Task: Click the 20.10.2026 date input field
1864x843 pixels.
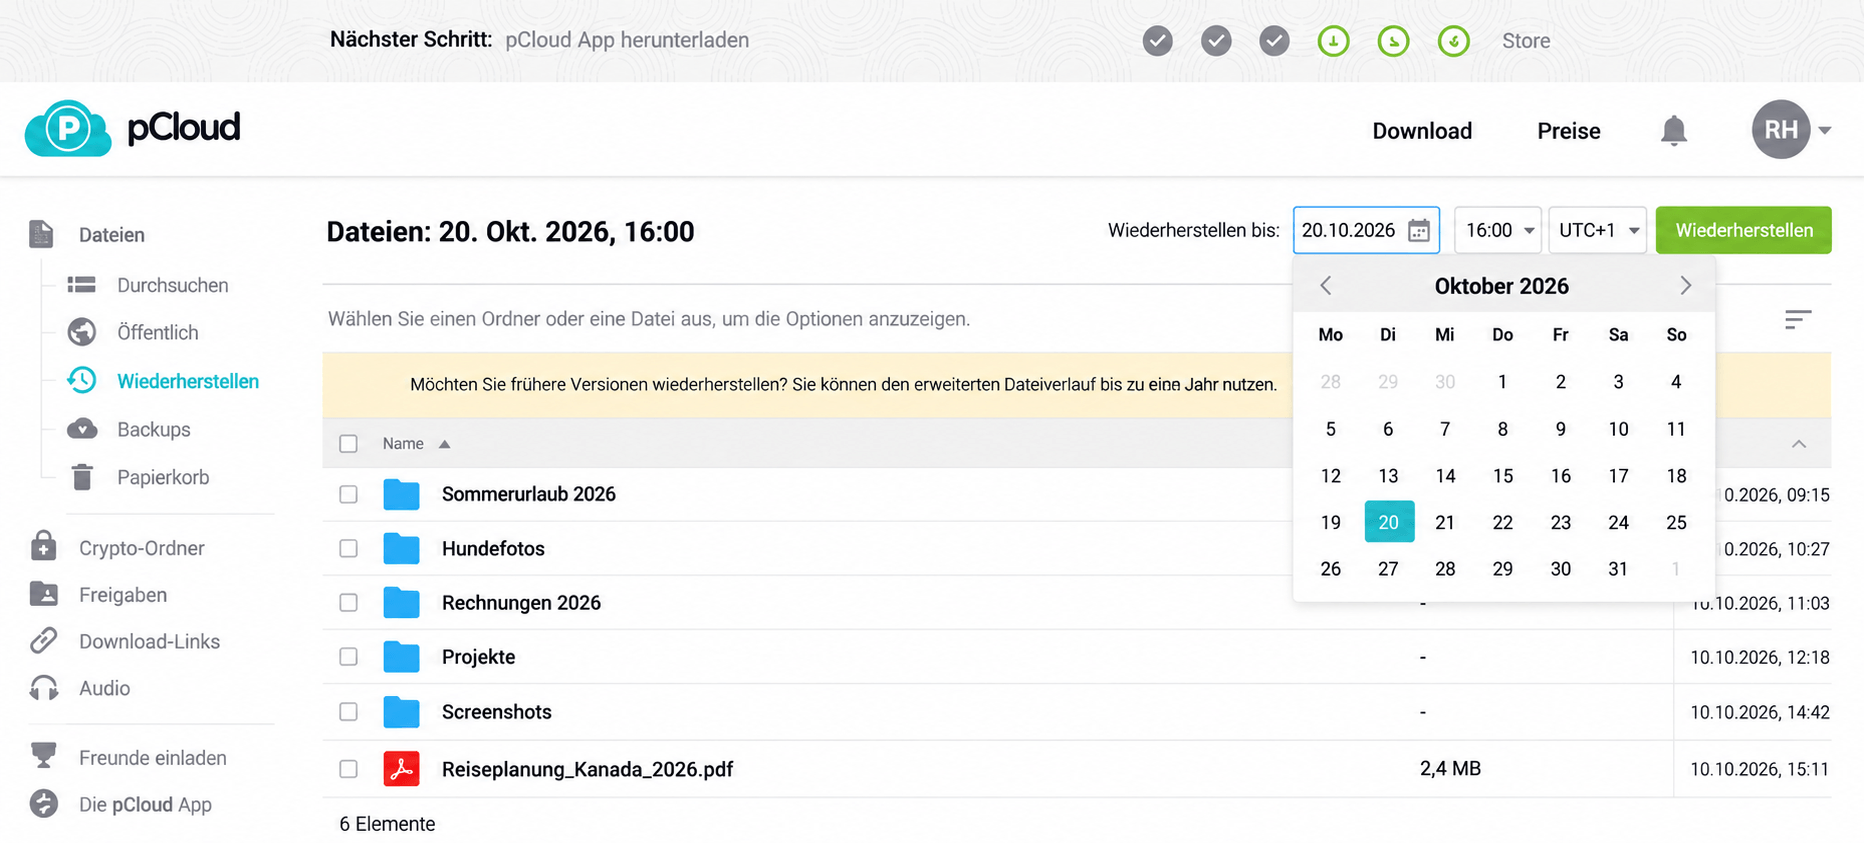Action: coord(1366,230)
